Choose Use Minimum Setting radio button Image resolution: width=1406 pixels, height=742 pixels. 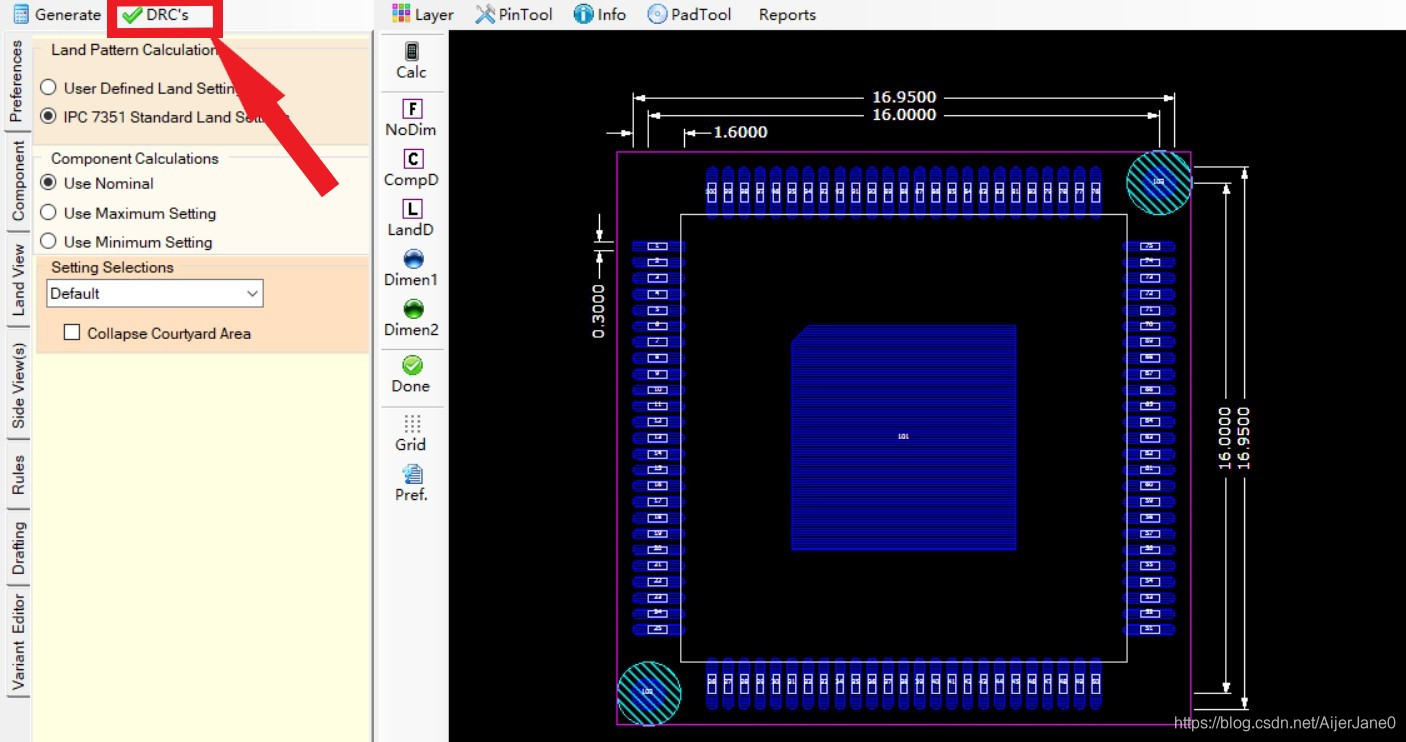pyautogui.click(x=48, y=242)
